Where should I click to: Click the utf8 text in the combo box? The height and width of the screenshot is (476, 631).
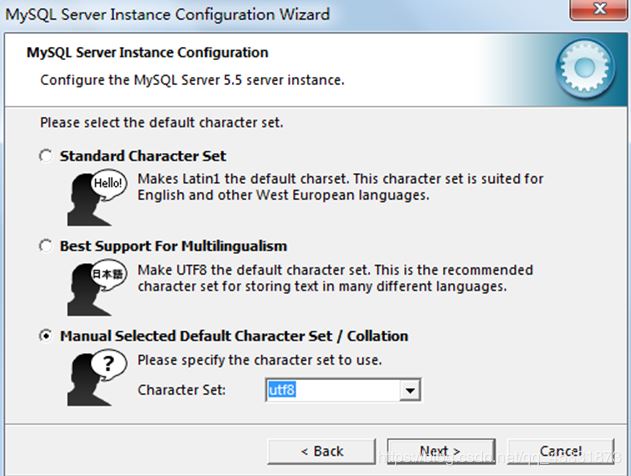tap(281, 390)
